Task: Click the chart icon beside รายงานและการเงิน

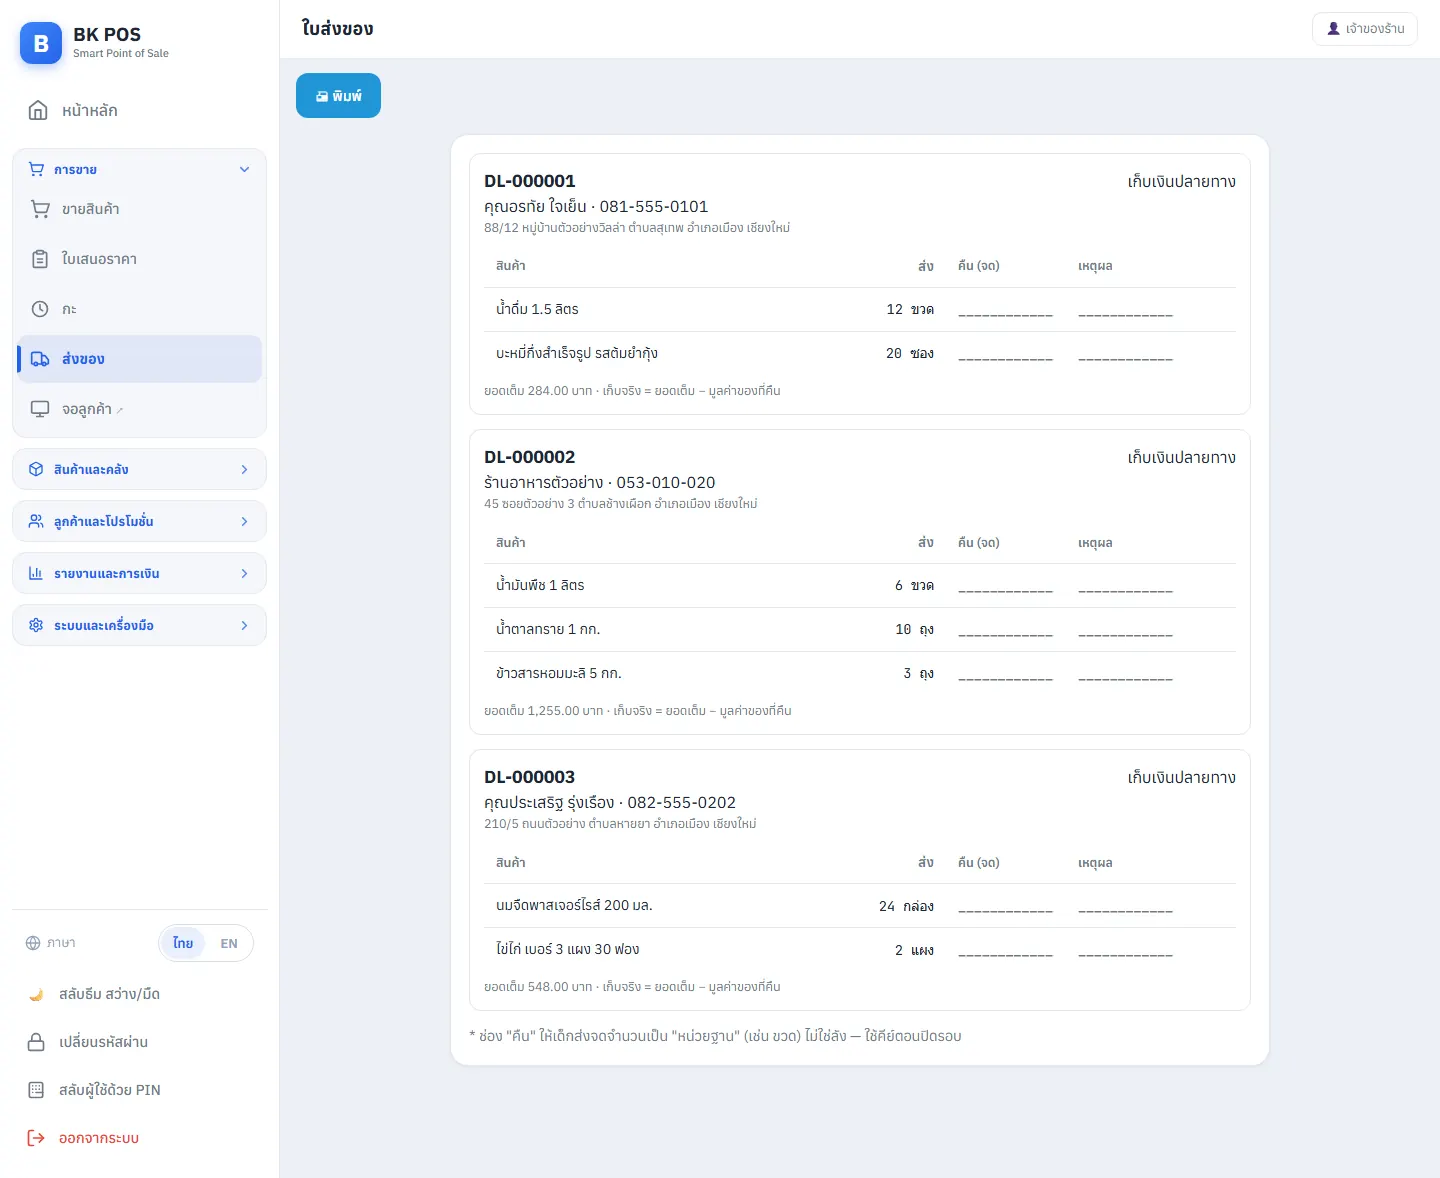Action: click(x=36, y=573)
